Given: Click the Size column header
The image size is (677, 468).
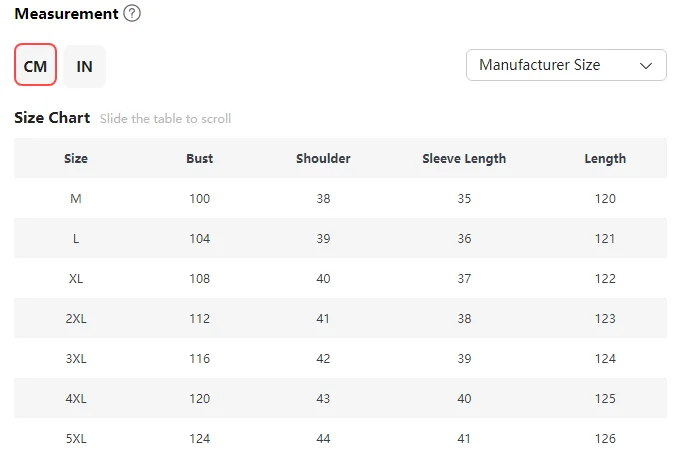Looking at the screenshot, I should pos(76,158).
